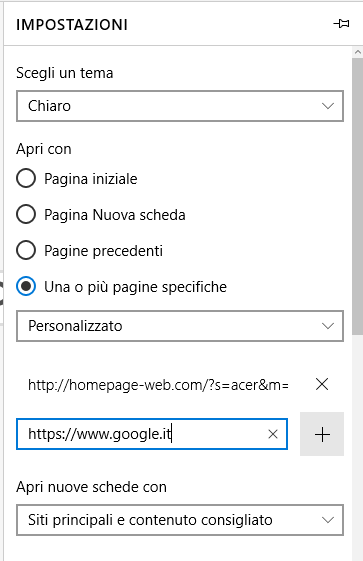Click the chevron arrow of the theme dropdown
This screenshot has width=363, height=561.
(x=328, y=106)
